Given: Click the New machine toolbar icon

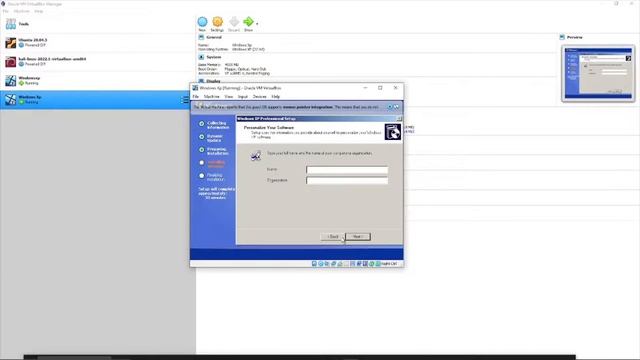Looking at the screenshot, I should [x=202, y=22].
